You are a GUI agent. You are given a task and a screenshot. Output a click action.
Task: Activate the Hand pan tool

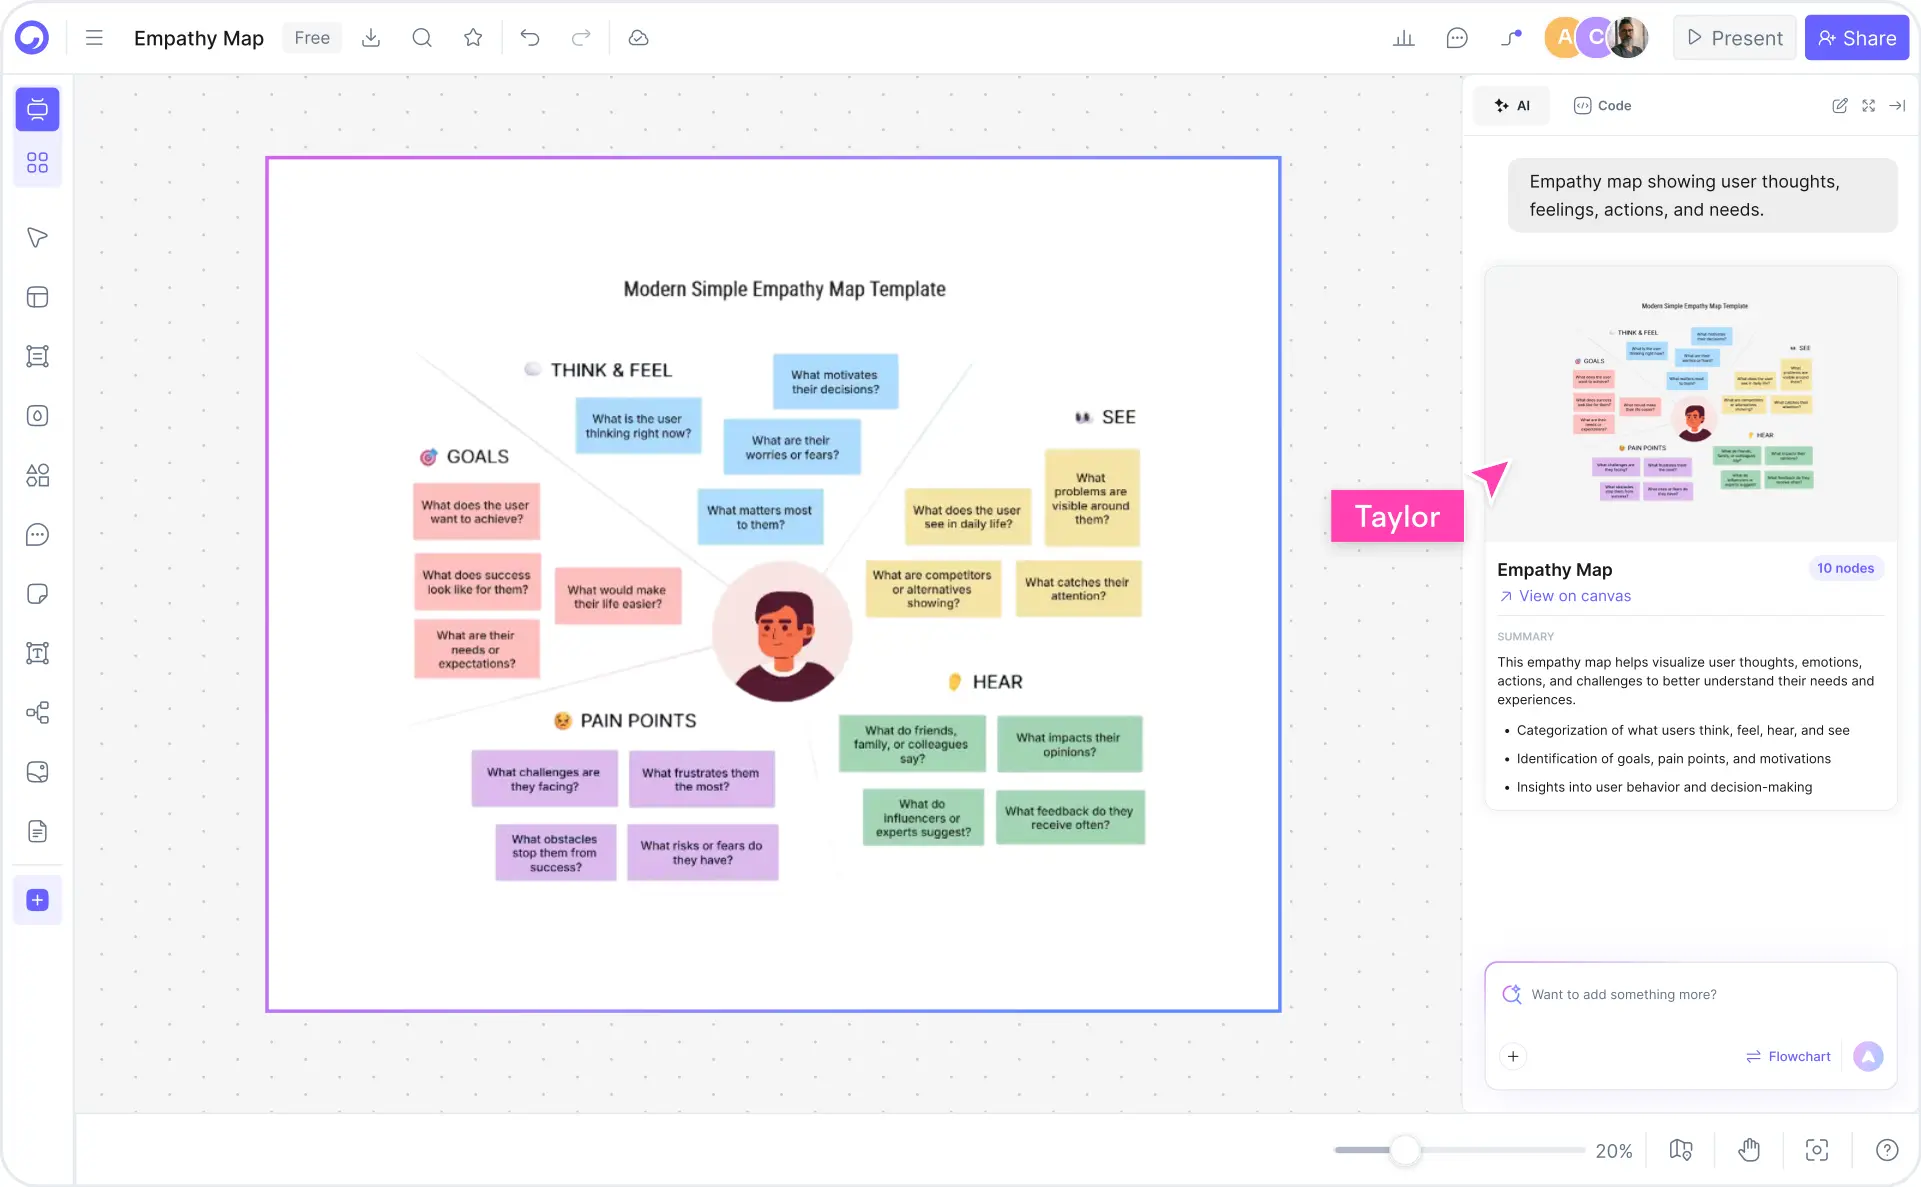pyautogui.click(x=1748, y=1150)
